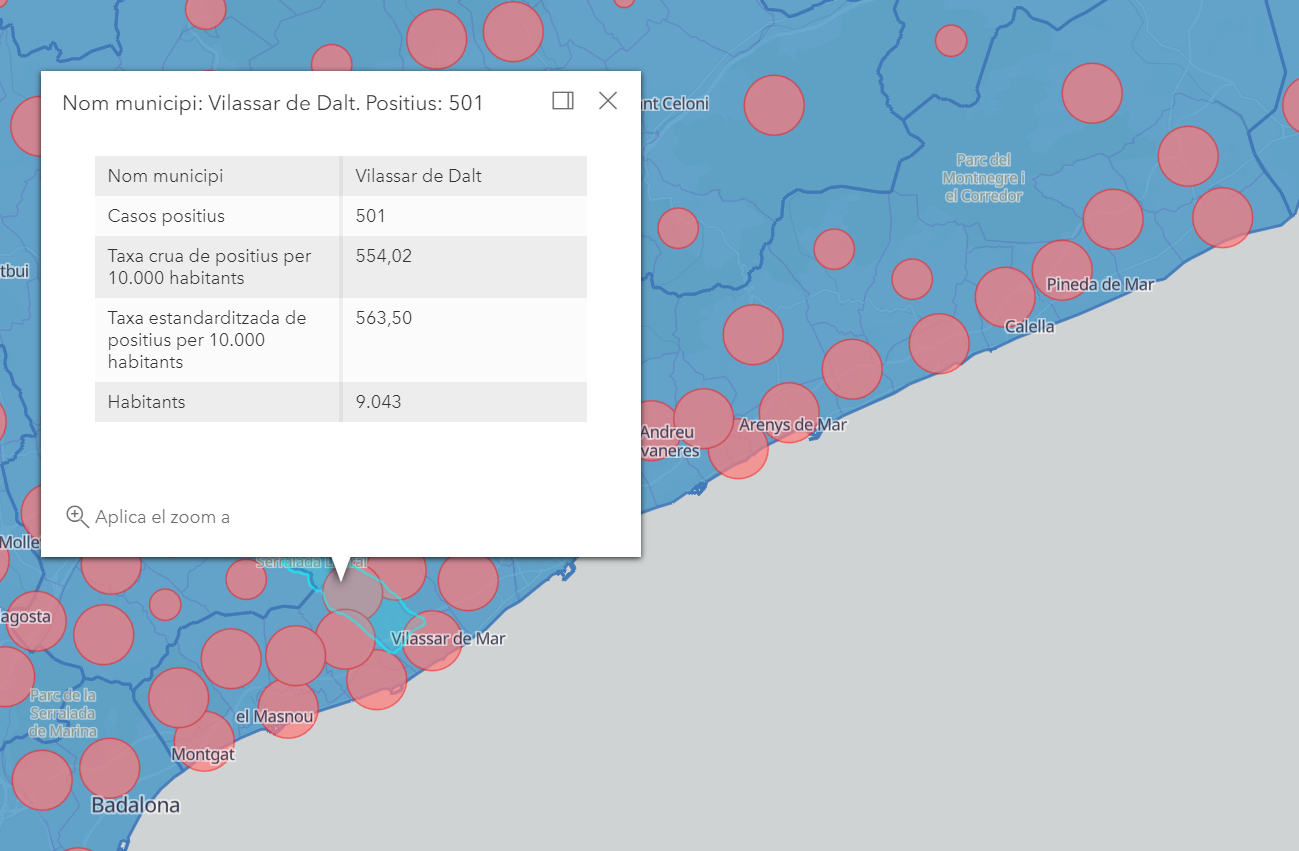Click the Arenys de Mar map label
This screenshot has height=851, width=1299.
(x=793, y=425)
